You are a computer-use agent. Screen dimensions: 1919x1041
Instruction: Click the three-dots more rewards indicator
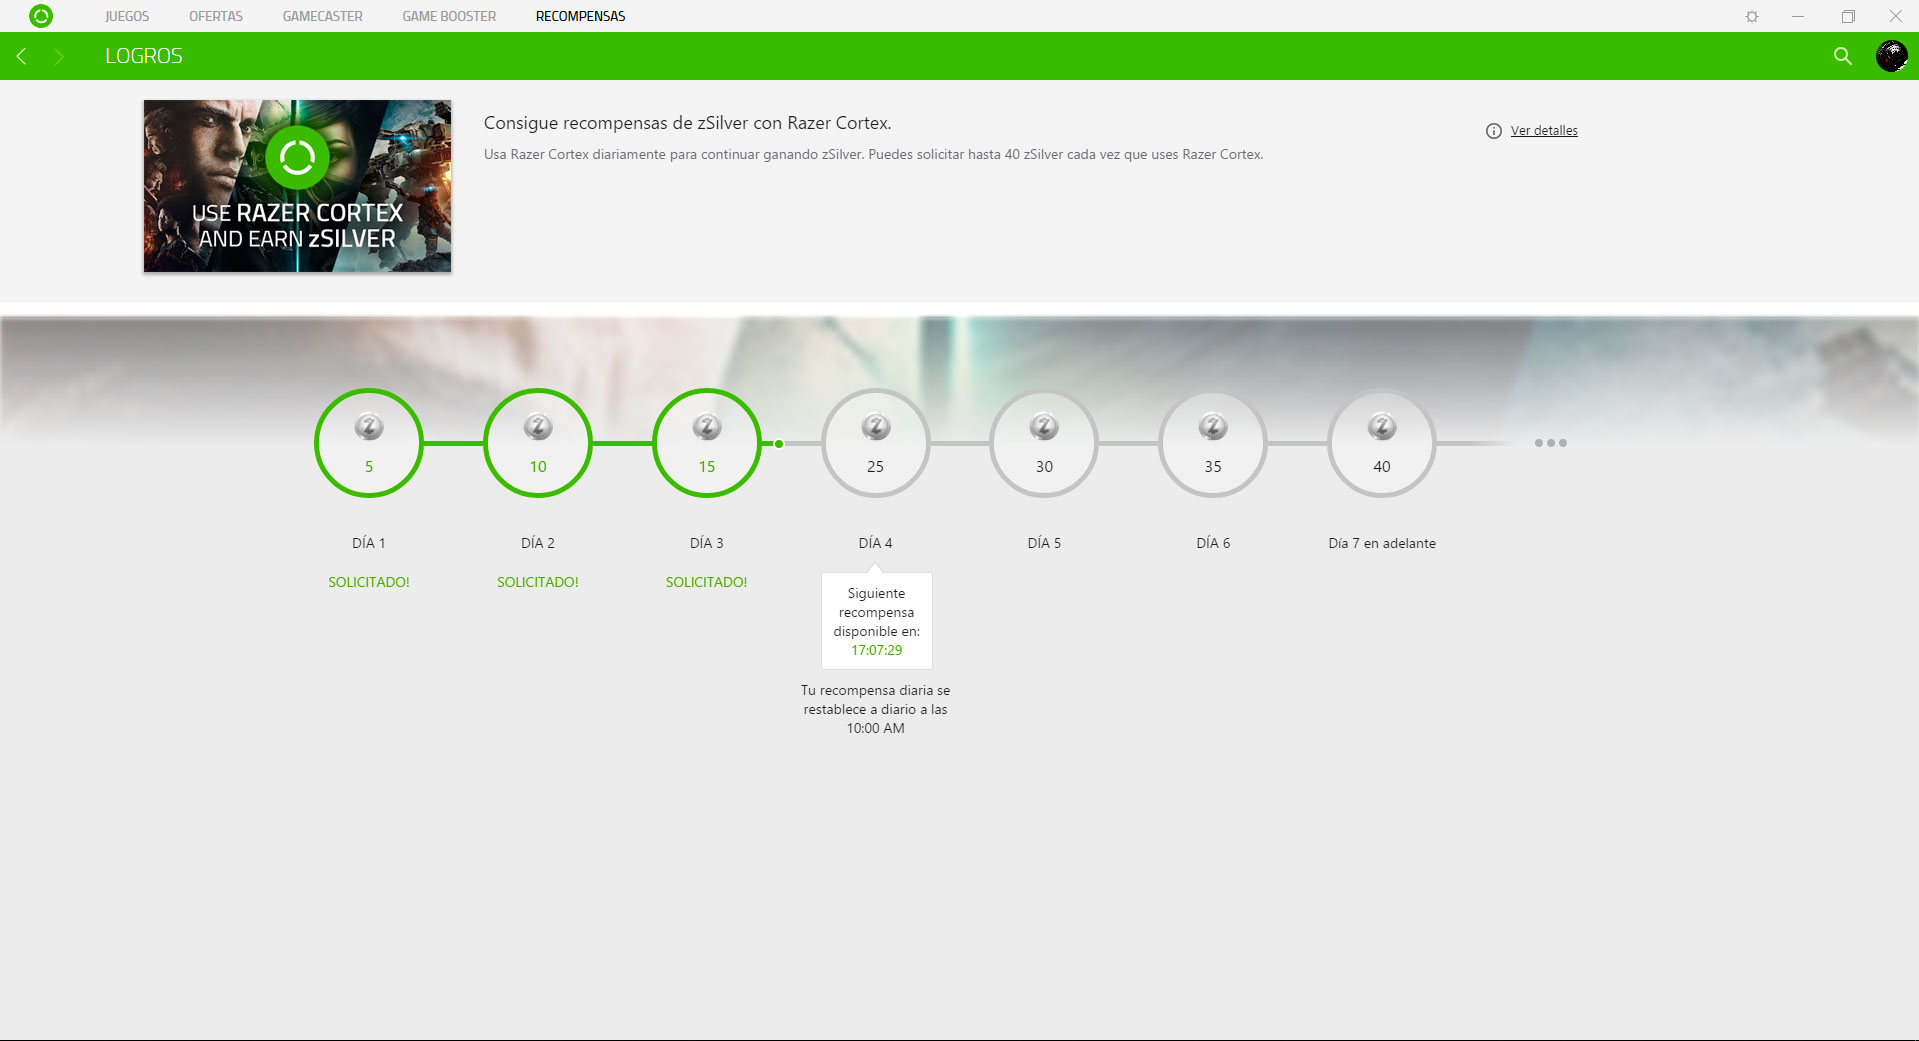click(x=1551, y=443)
